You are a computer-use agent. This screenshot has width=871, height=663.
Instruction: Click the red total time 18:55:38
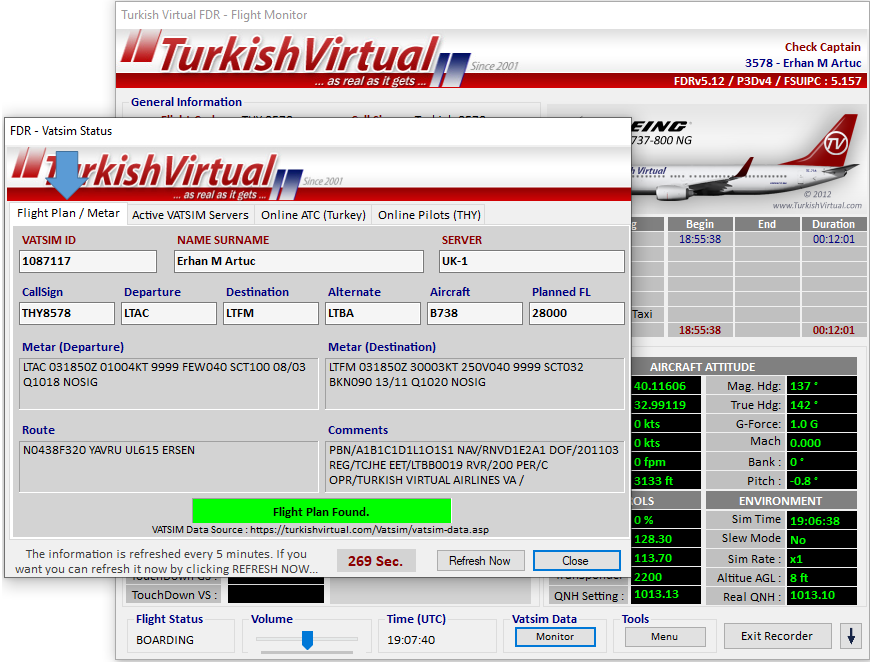point(700,330)
